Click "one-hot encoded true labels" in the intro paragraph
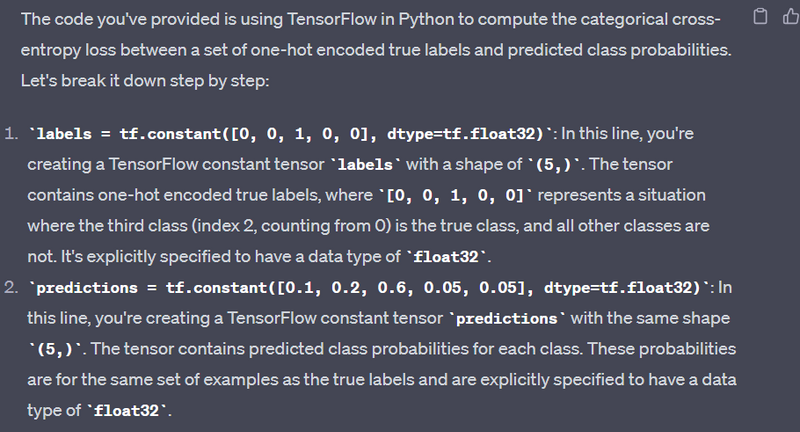 click(280, 50)
